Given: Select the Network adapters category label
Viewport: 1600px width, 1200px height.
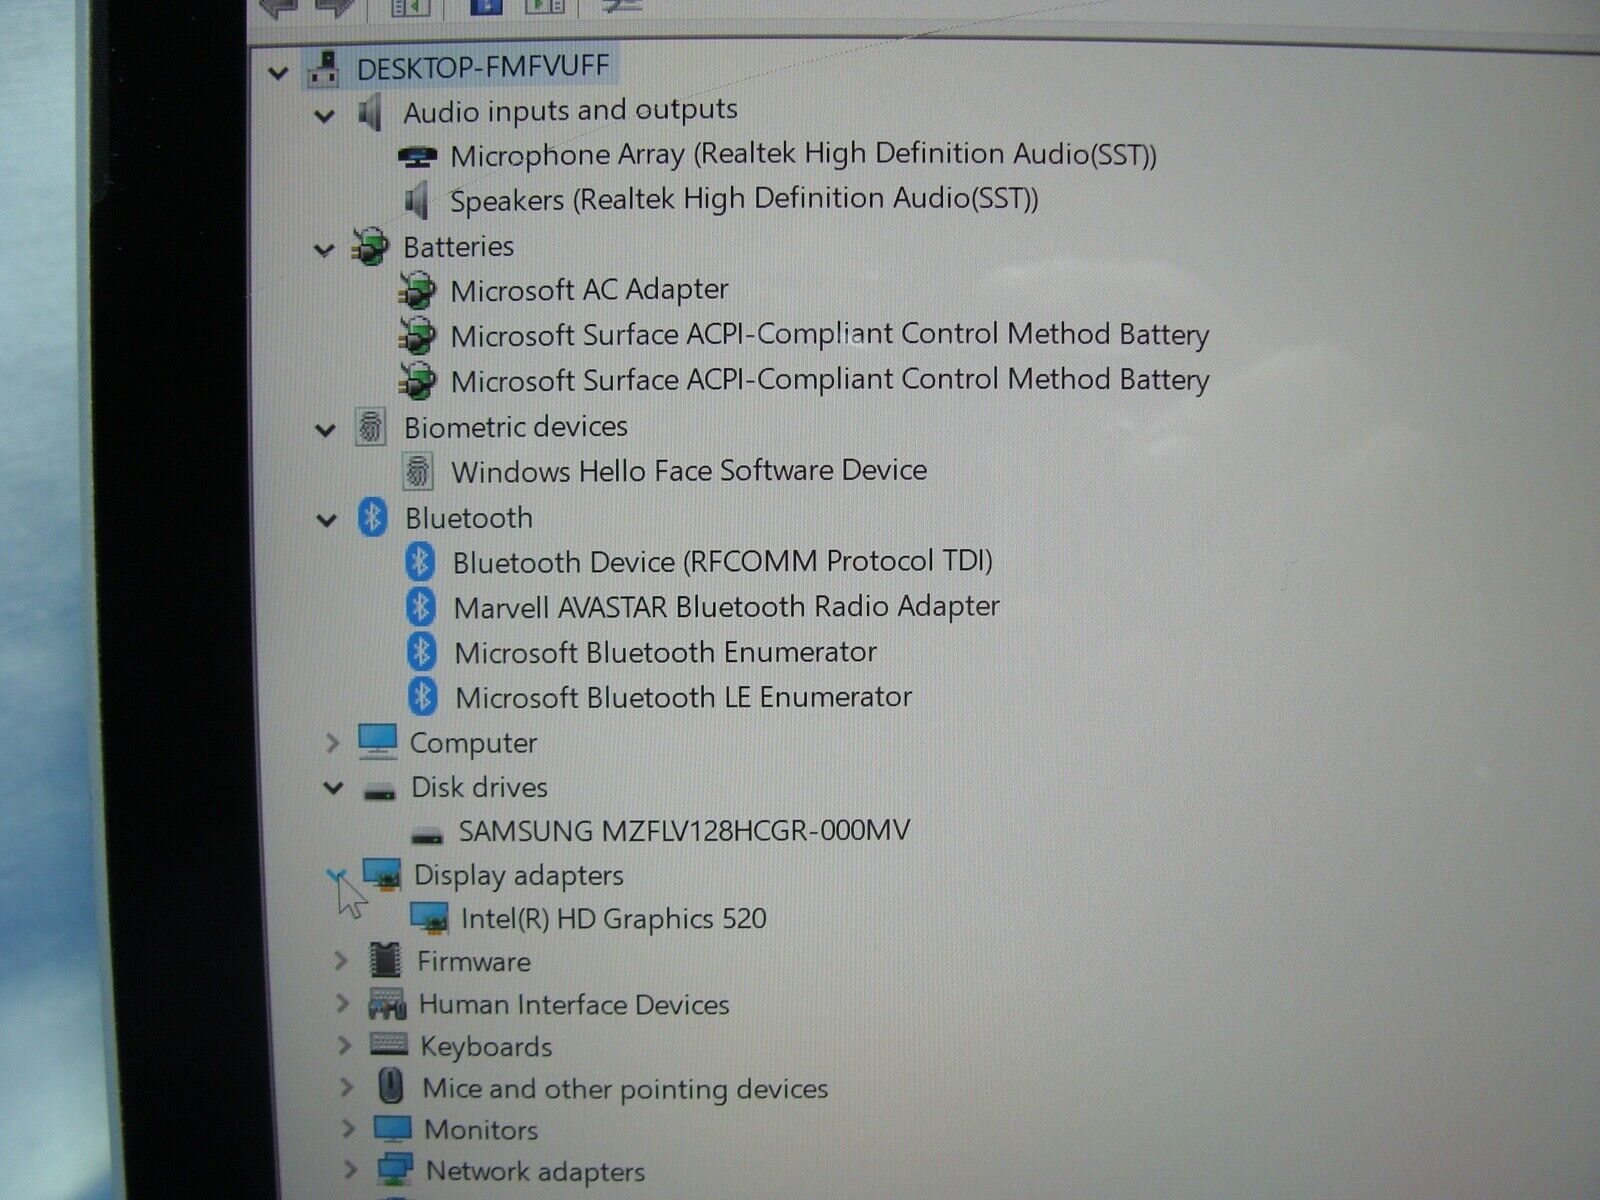Looking at the screenshot, I should pos(535,1171).
